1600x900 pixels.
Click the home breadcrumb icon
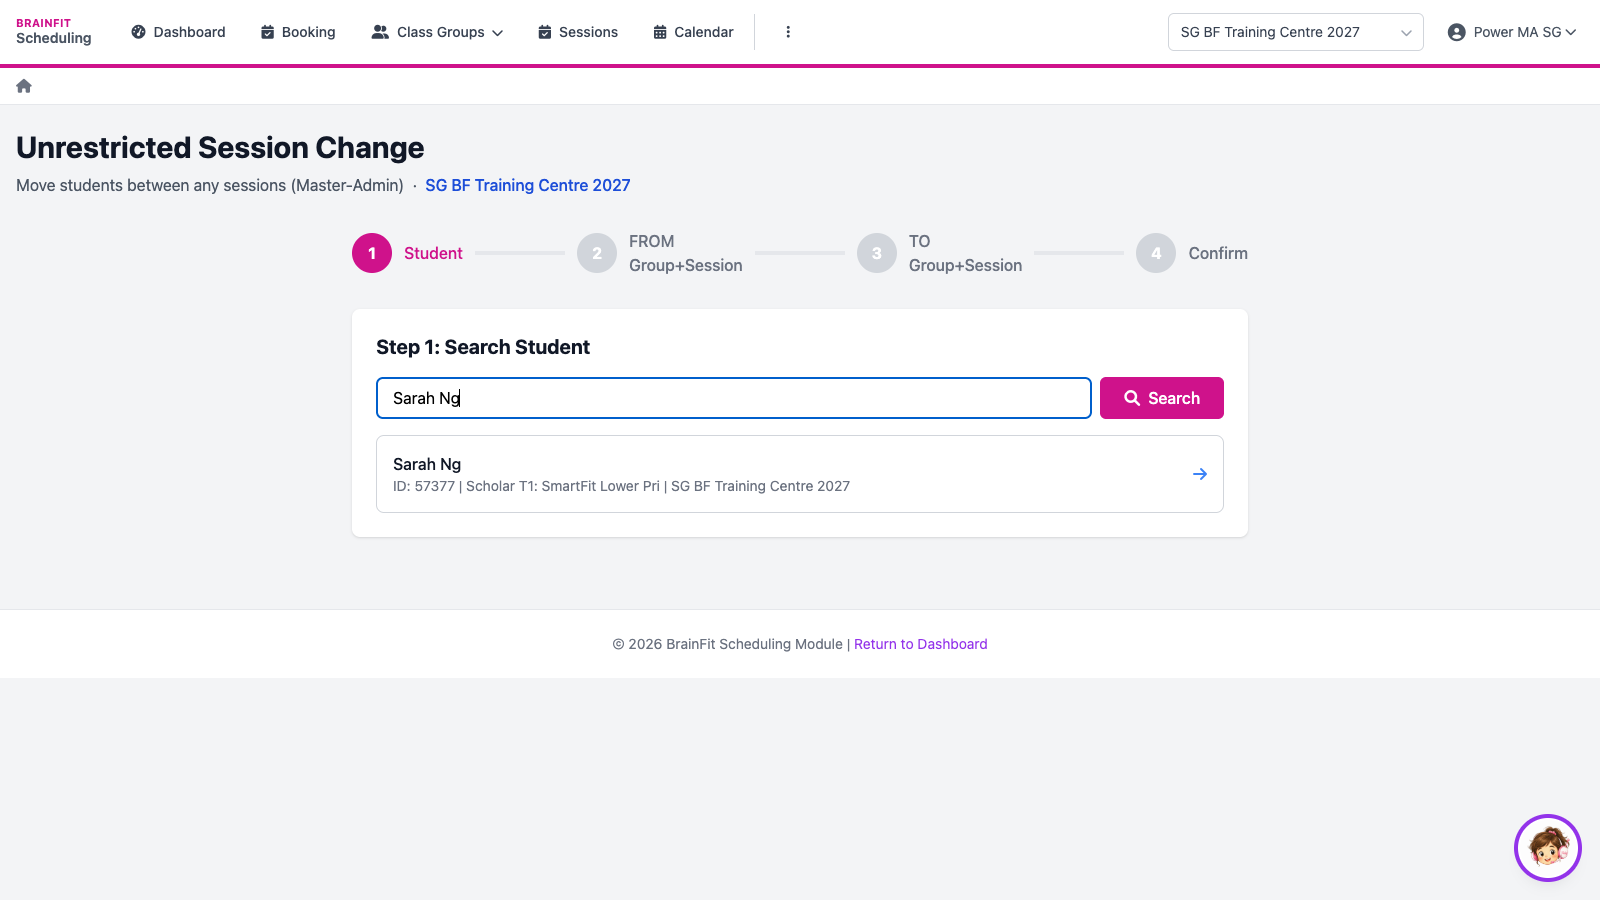[24, 86]
